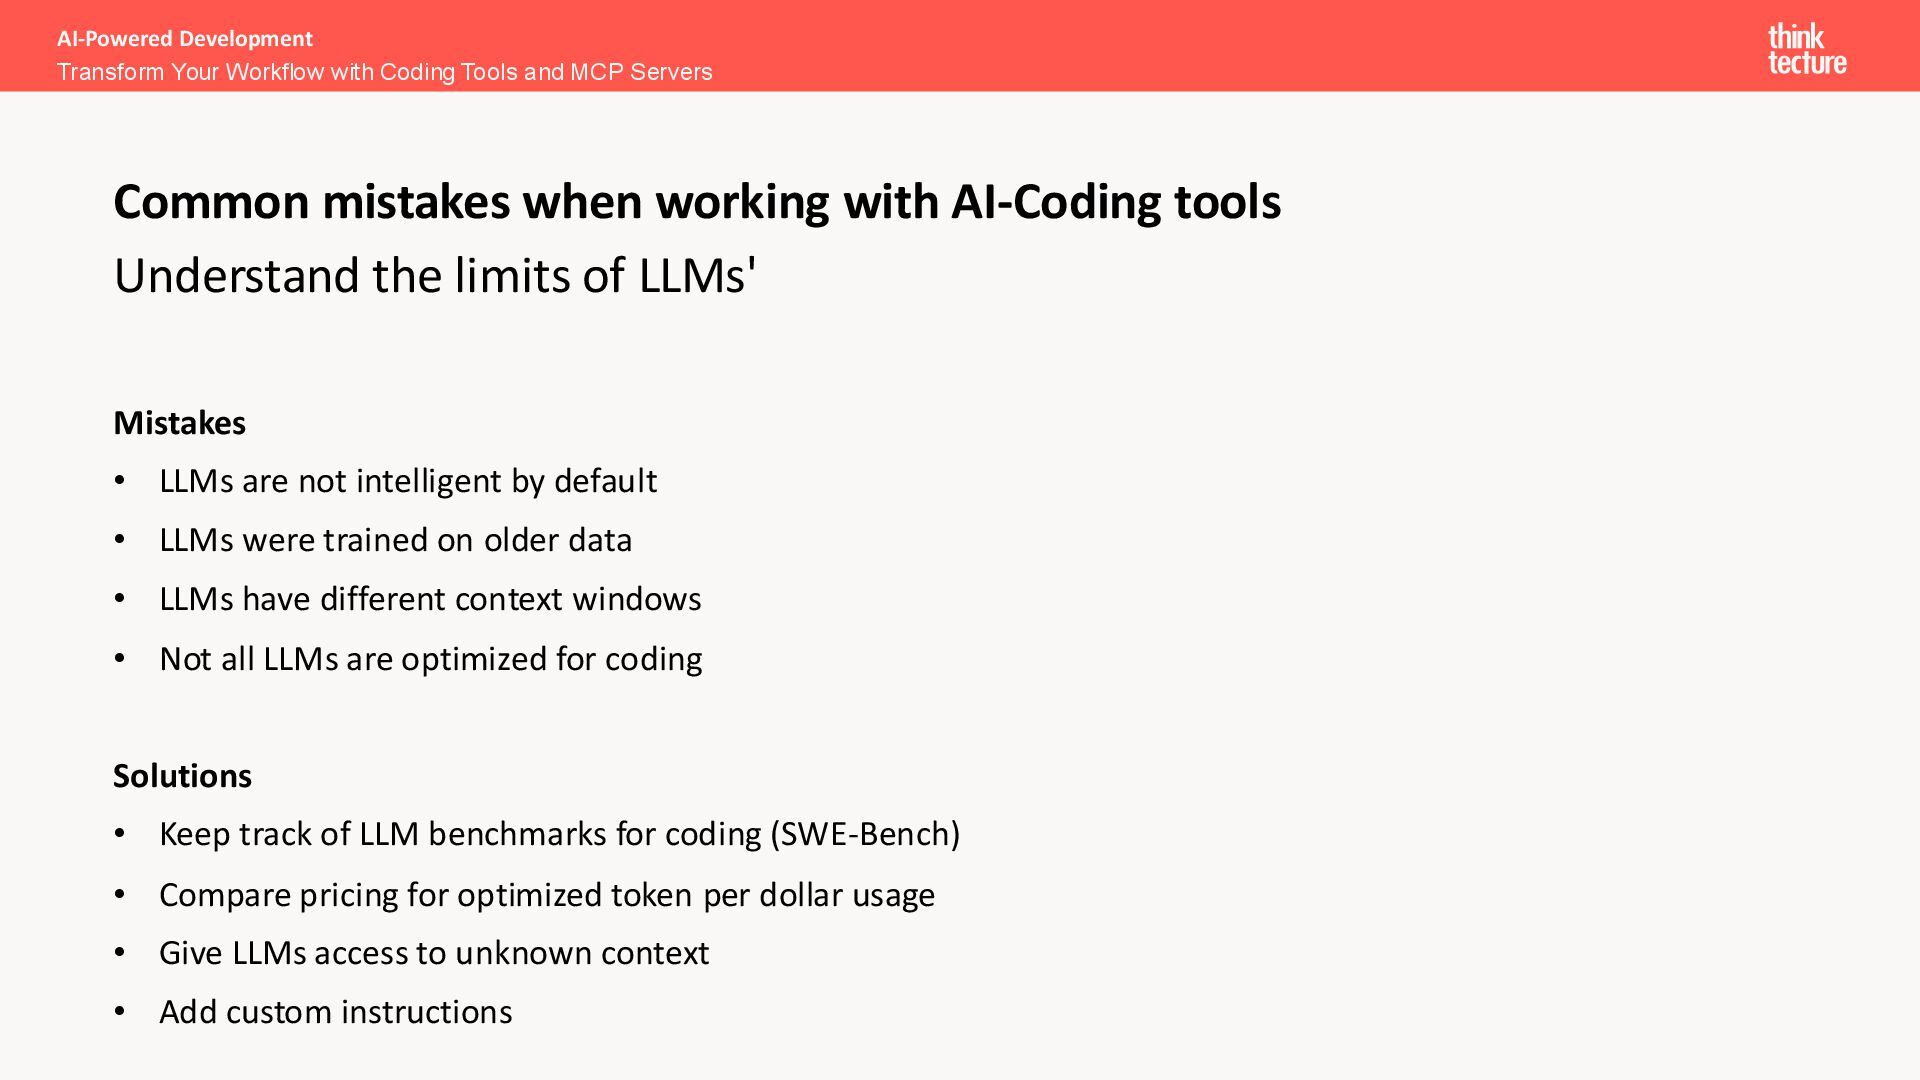Click the 'Solutions' section heading
Image resolution: width=1920 pixels, height=1080 pixels.
coord(182,776)
